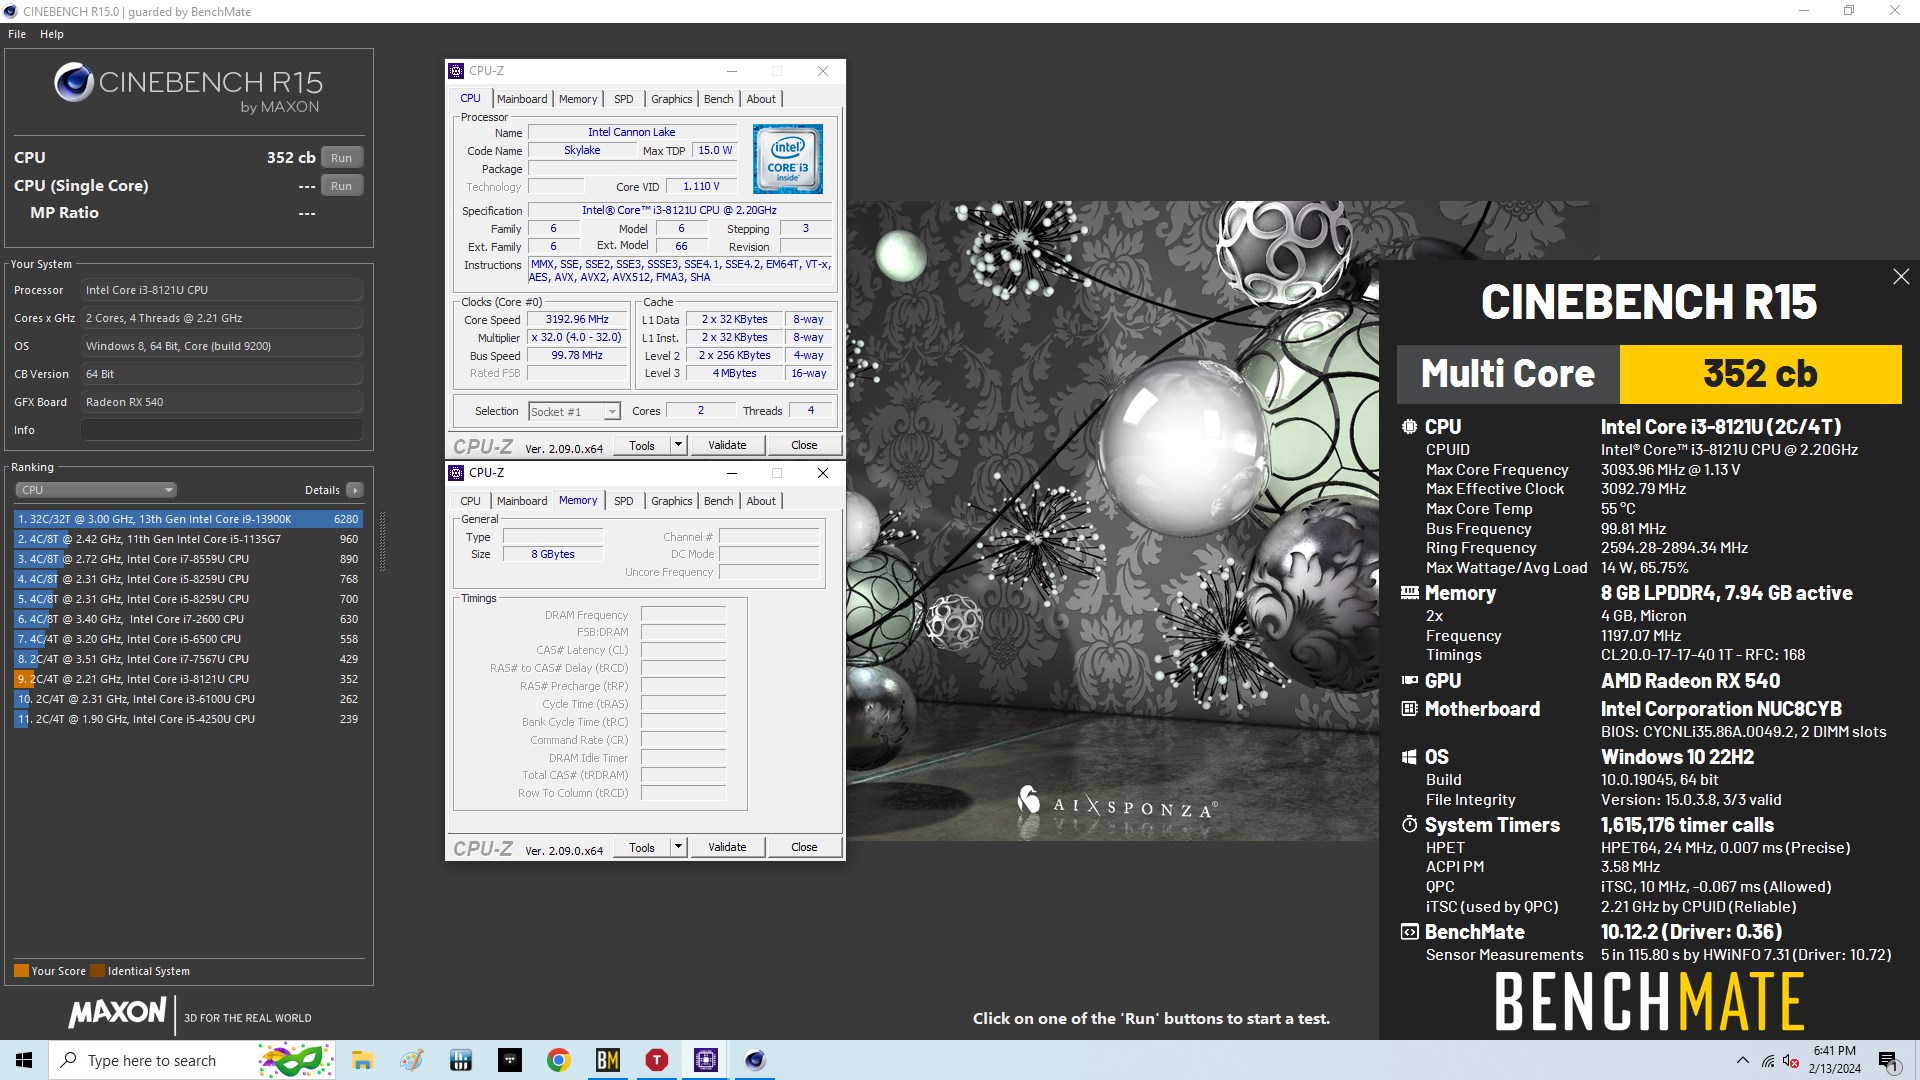Open SPD tab in lower CPU-Z window

[x=623, y=501]
